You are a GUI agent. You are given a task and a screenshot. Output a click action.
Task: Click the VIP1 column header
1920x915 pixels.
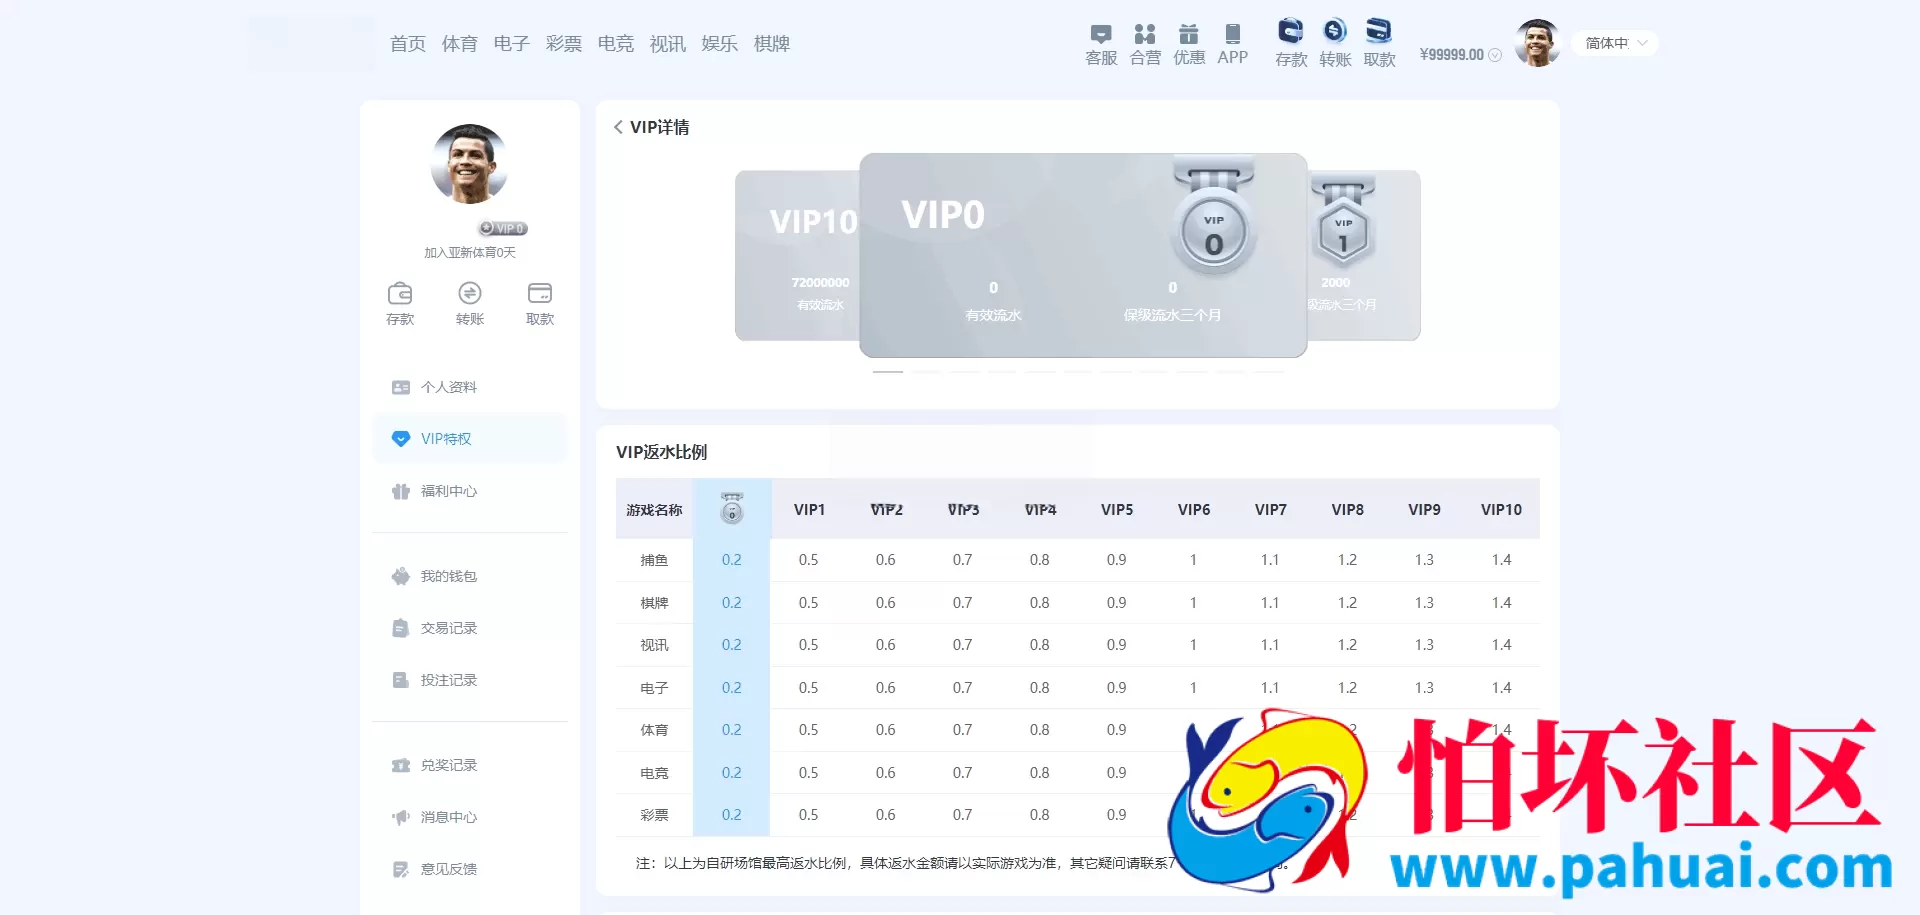pos(809,510)
